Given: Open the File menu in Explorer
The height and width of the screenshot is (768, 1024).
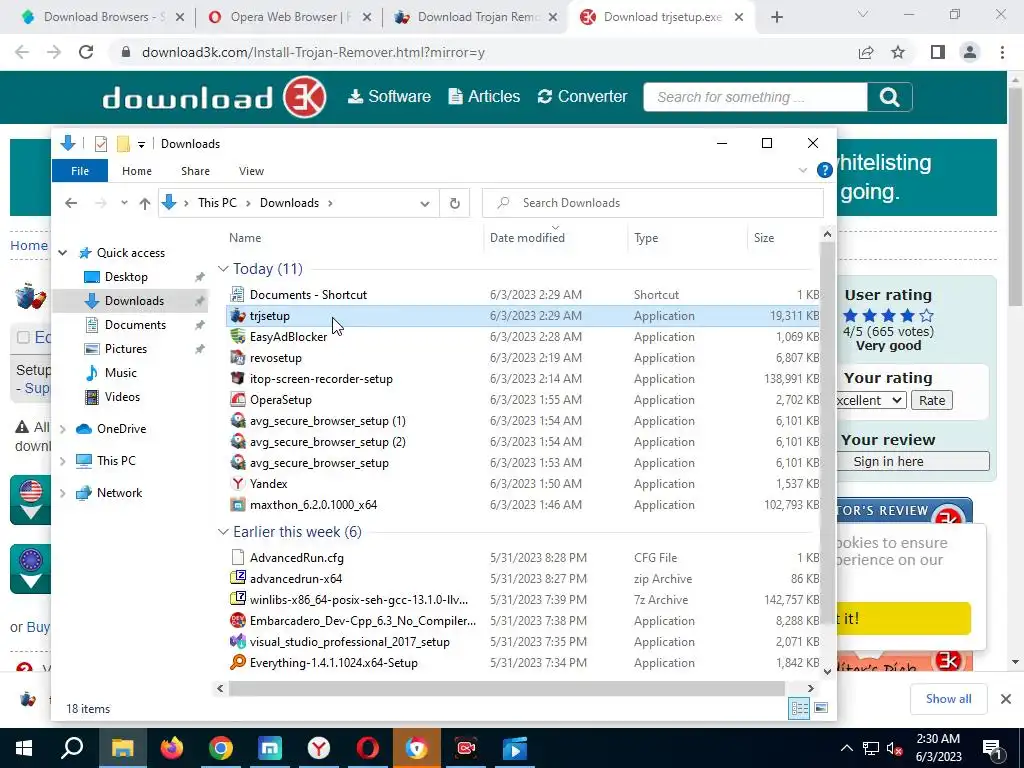Looking at the screenshot, I should [x=80, y=171].
